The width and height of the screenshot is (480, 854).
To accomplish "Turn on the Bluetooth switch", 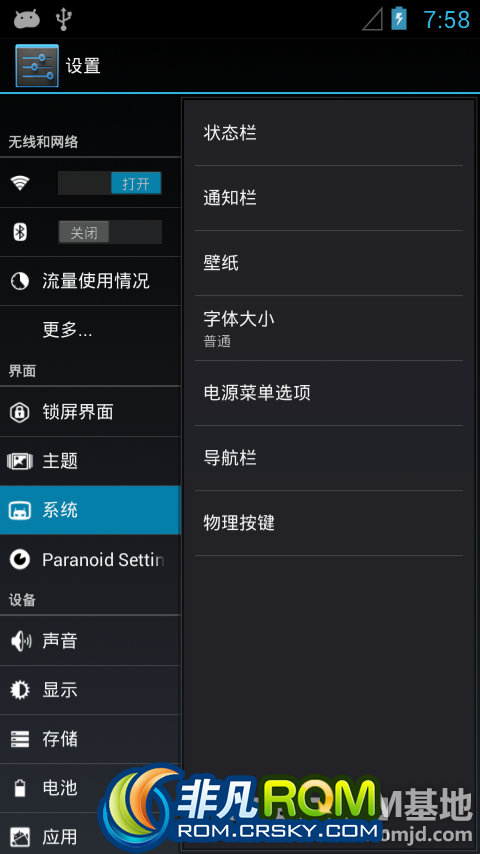I will pos(110,232).
